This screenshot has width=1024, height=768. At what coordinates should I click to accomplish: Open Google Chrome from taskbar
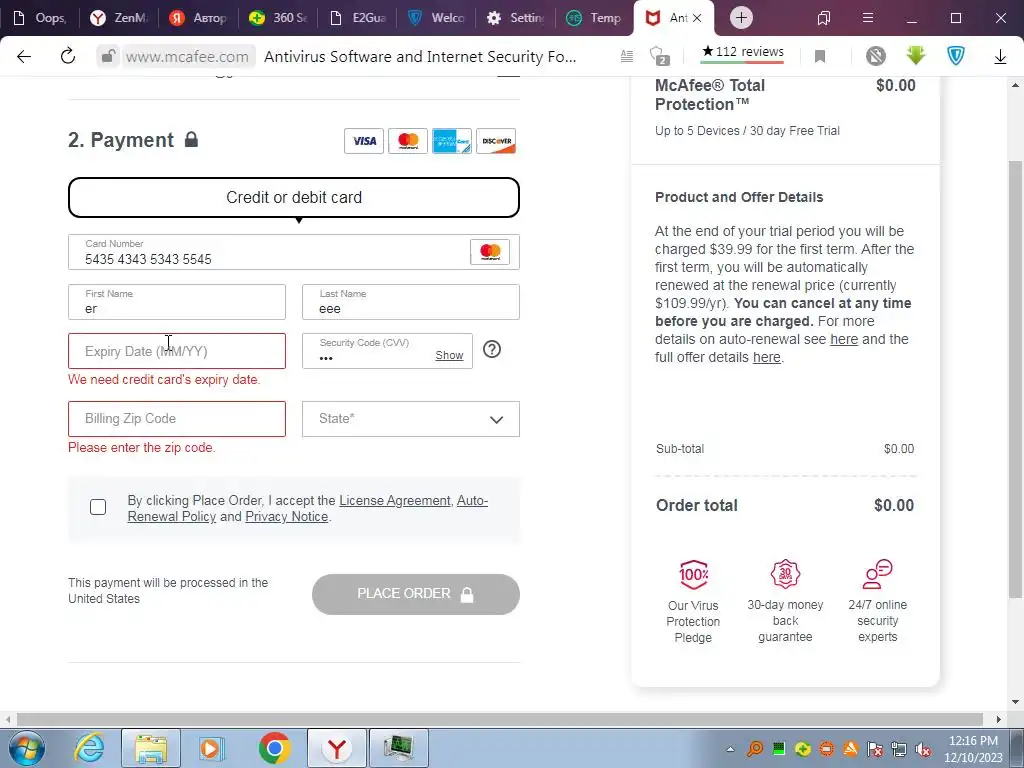point(274,748)
